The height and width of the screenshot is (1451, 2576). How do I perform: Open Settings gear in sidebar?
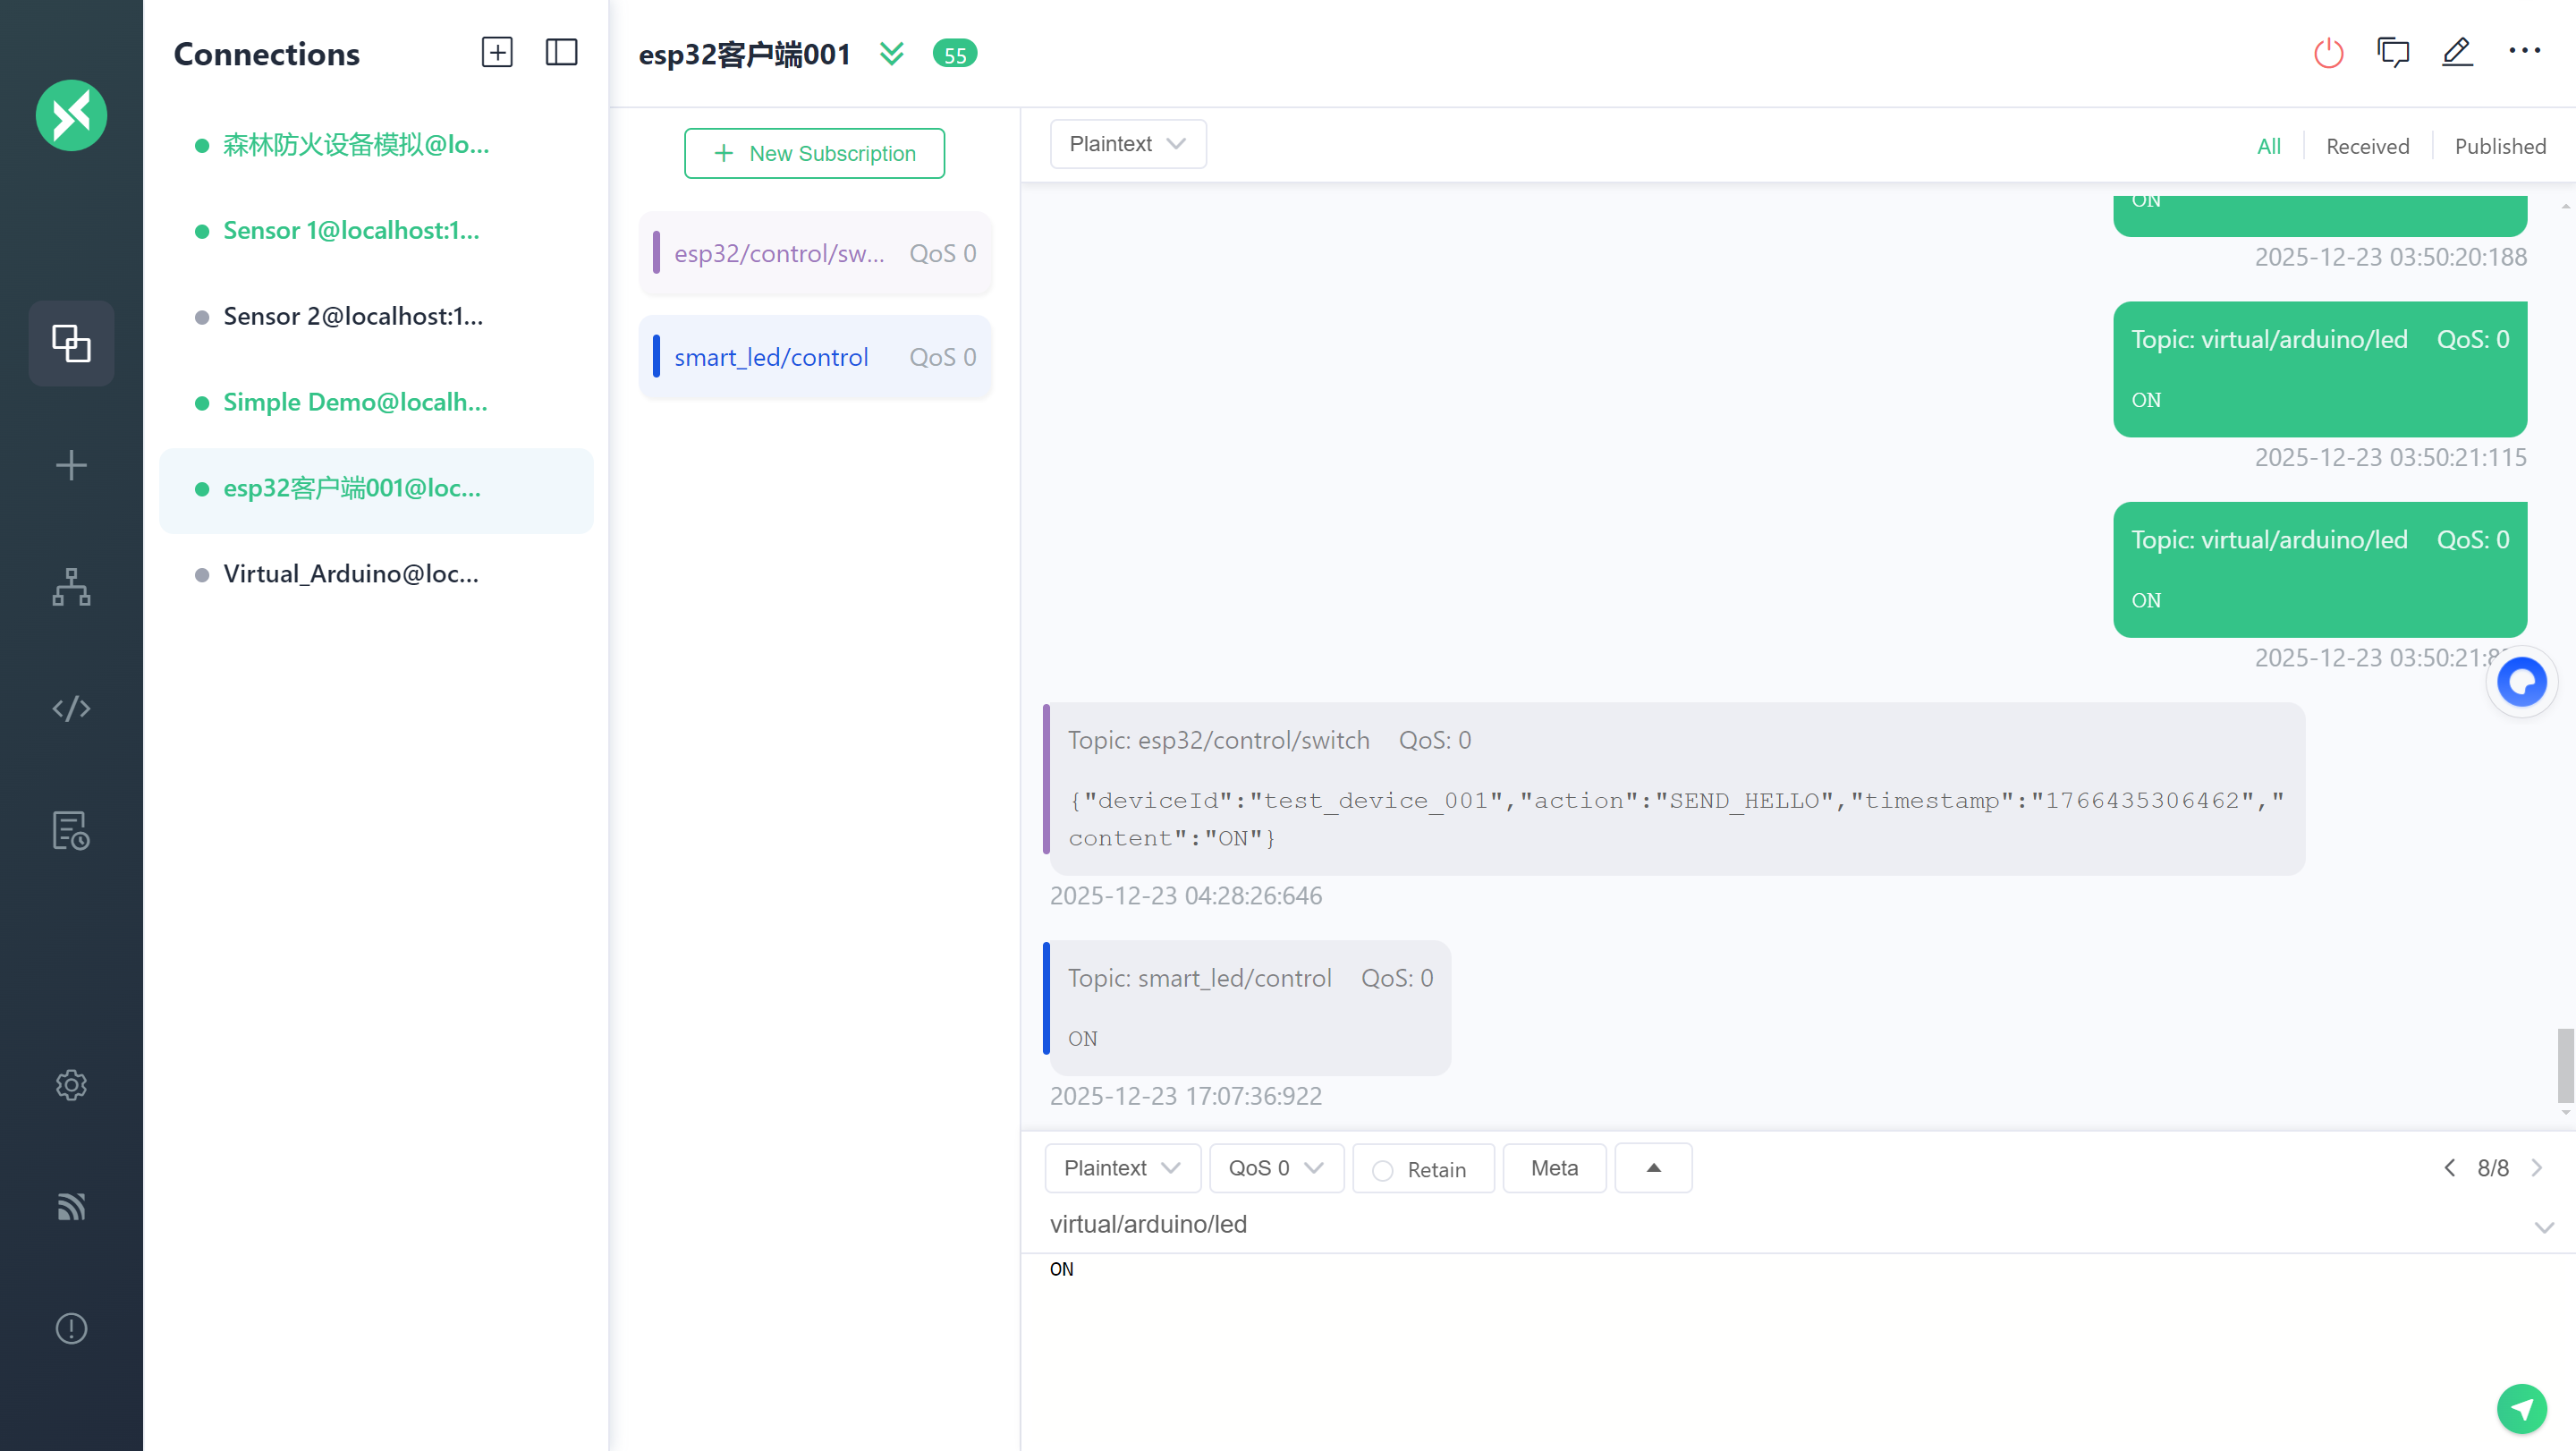coord(71,1085)
